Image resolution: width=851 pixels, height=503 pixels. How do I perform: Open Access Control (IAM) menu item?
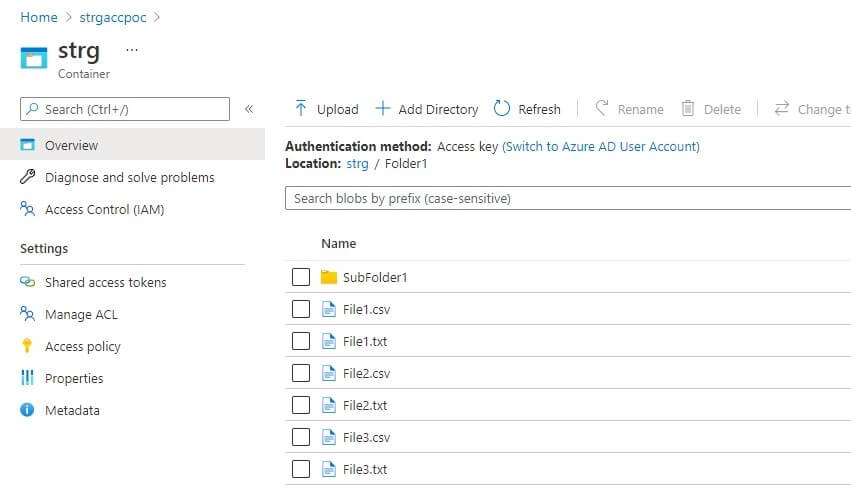(104, 209)
